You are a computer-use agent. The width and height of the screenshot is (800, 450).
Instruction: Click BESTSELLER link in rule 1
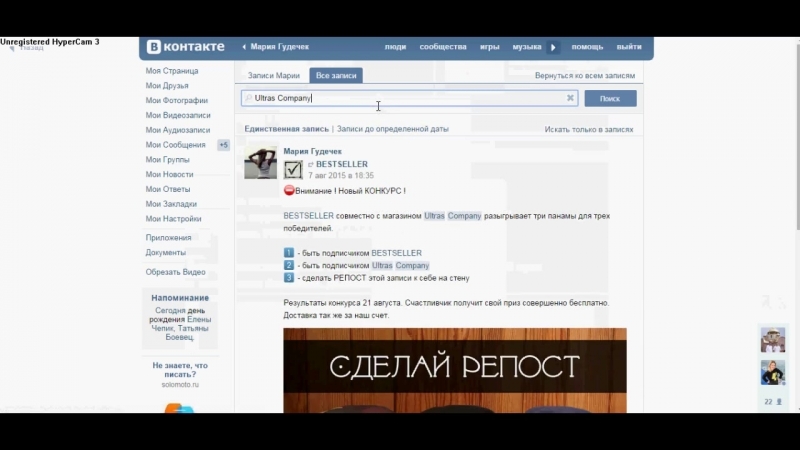pos(396,253)
